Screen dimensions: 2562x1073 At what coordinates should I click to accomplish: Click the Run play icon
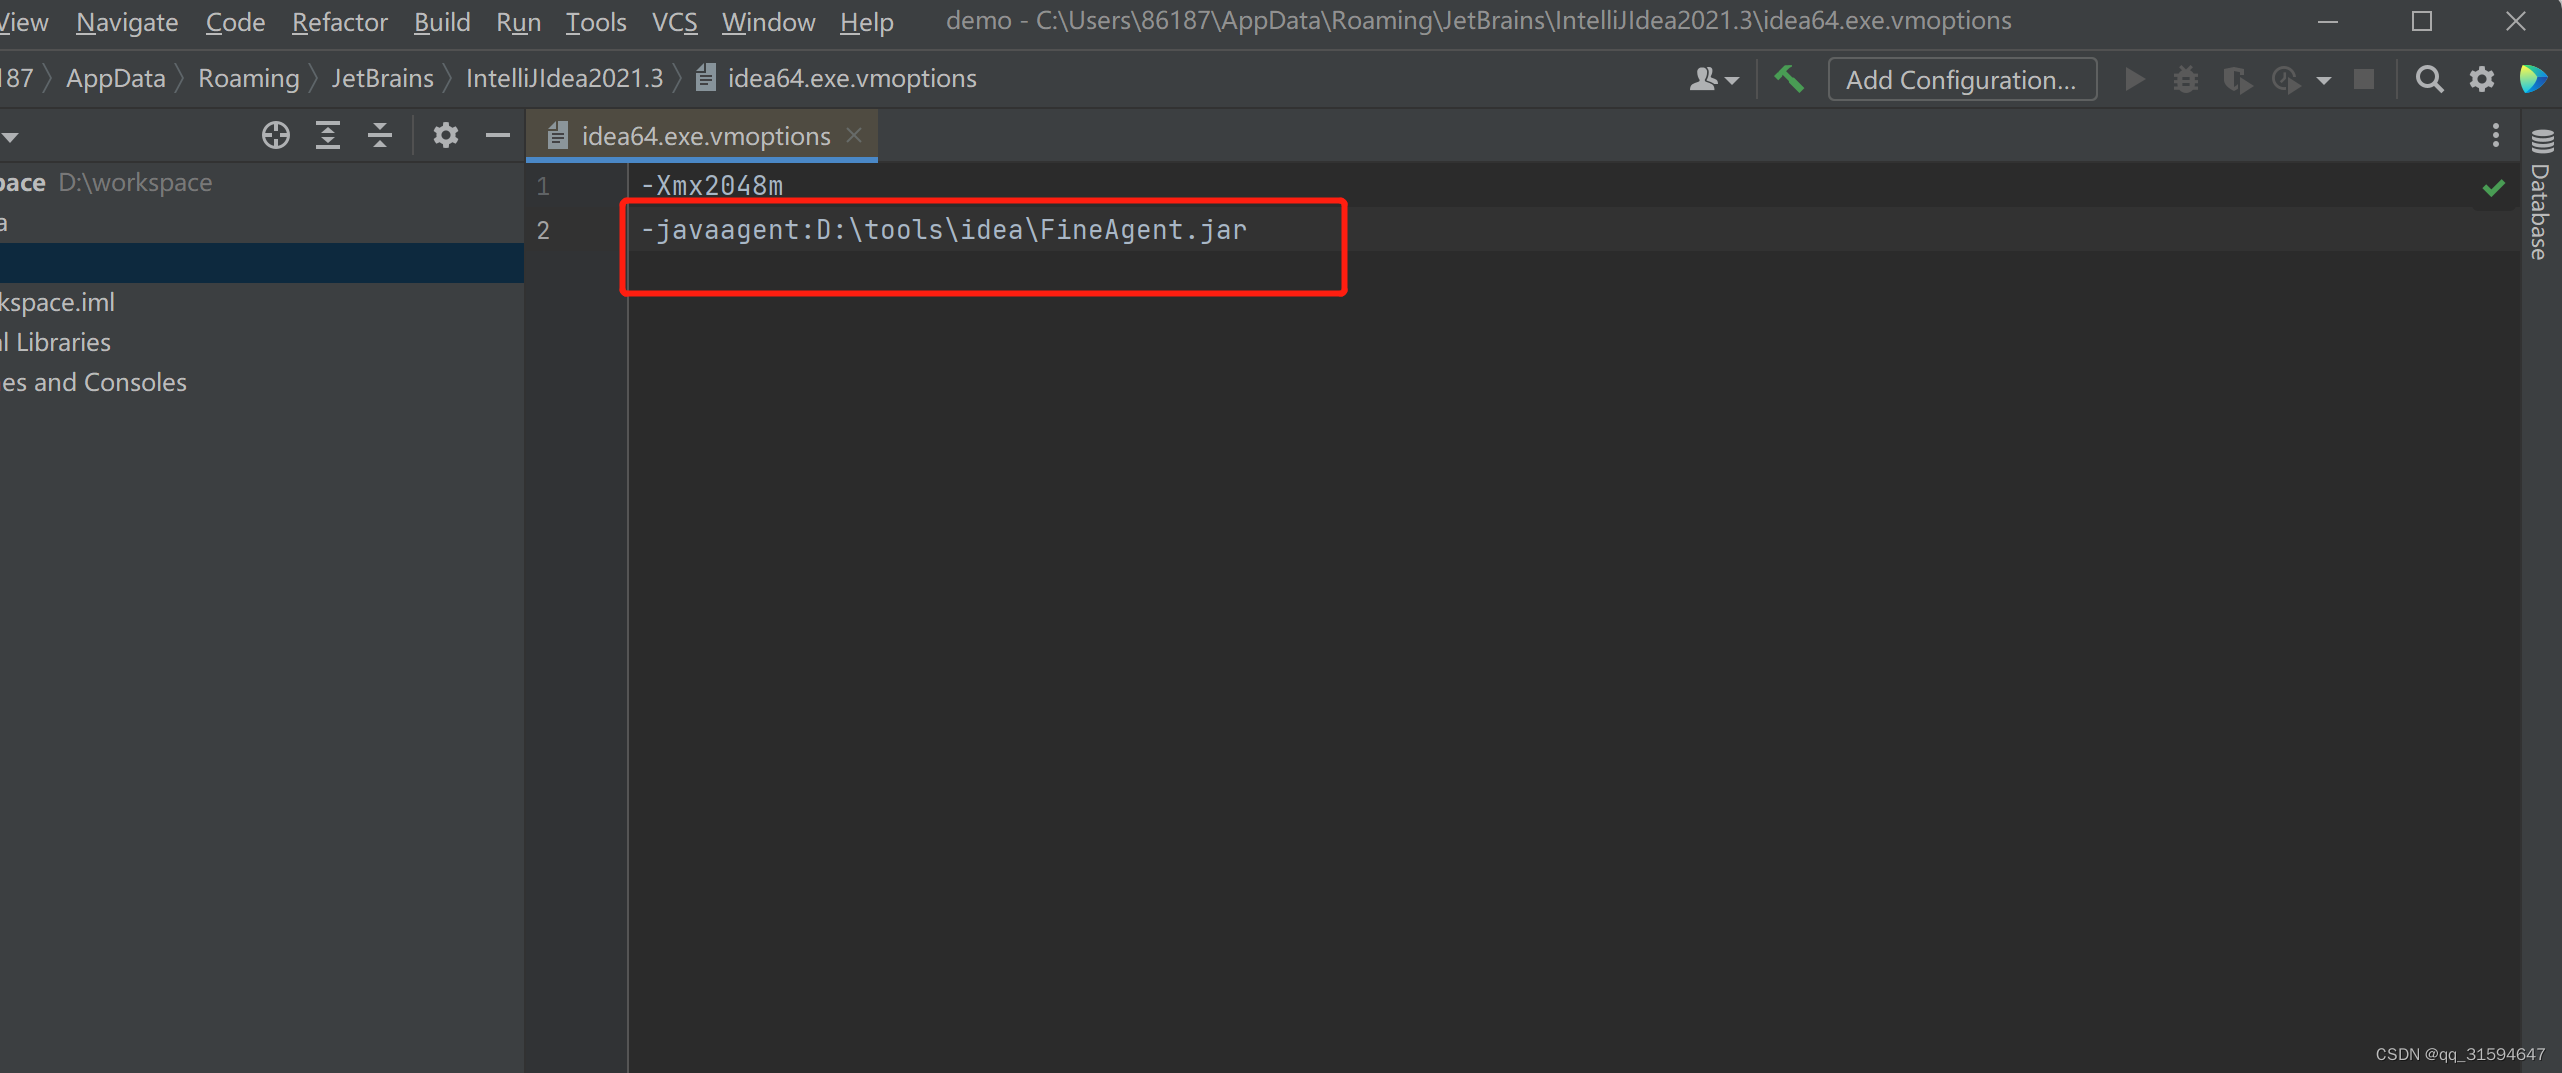pos(2135,79)
